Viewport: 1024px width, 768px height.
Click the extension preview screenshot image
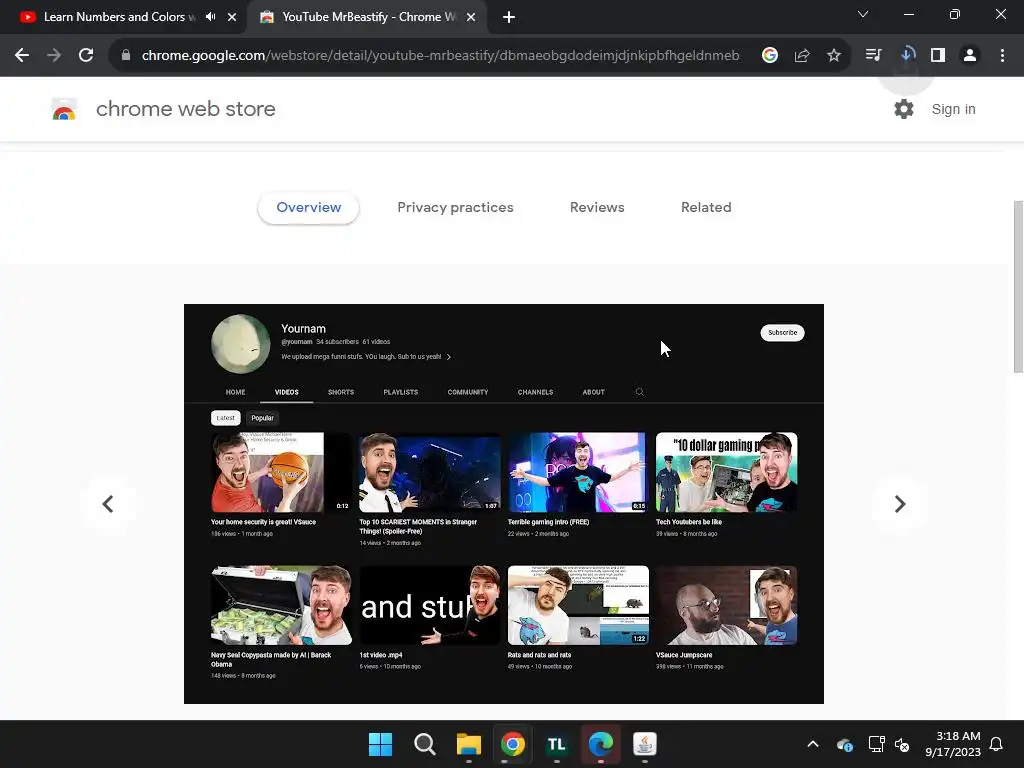click(x=504, y=504)
